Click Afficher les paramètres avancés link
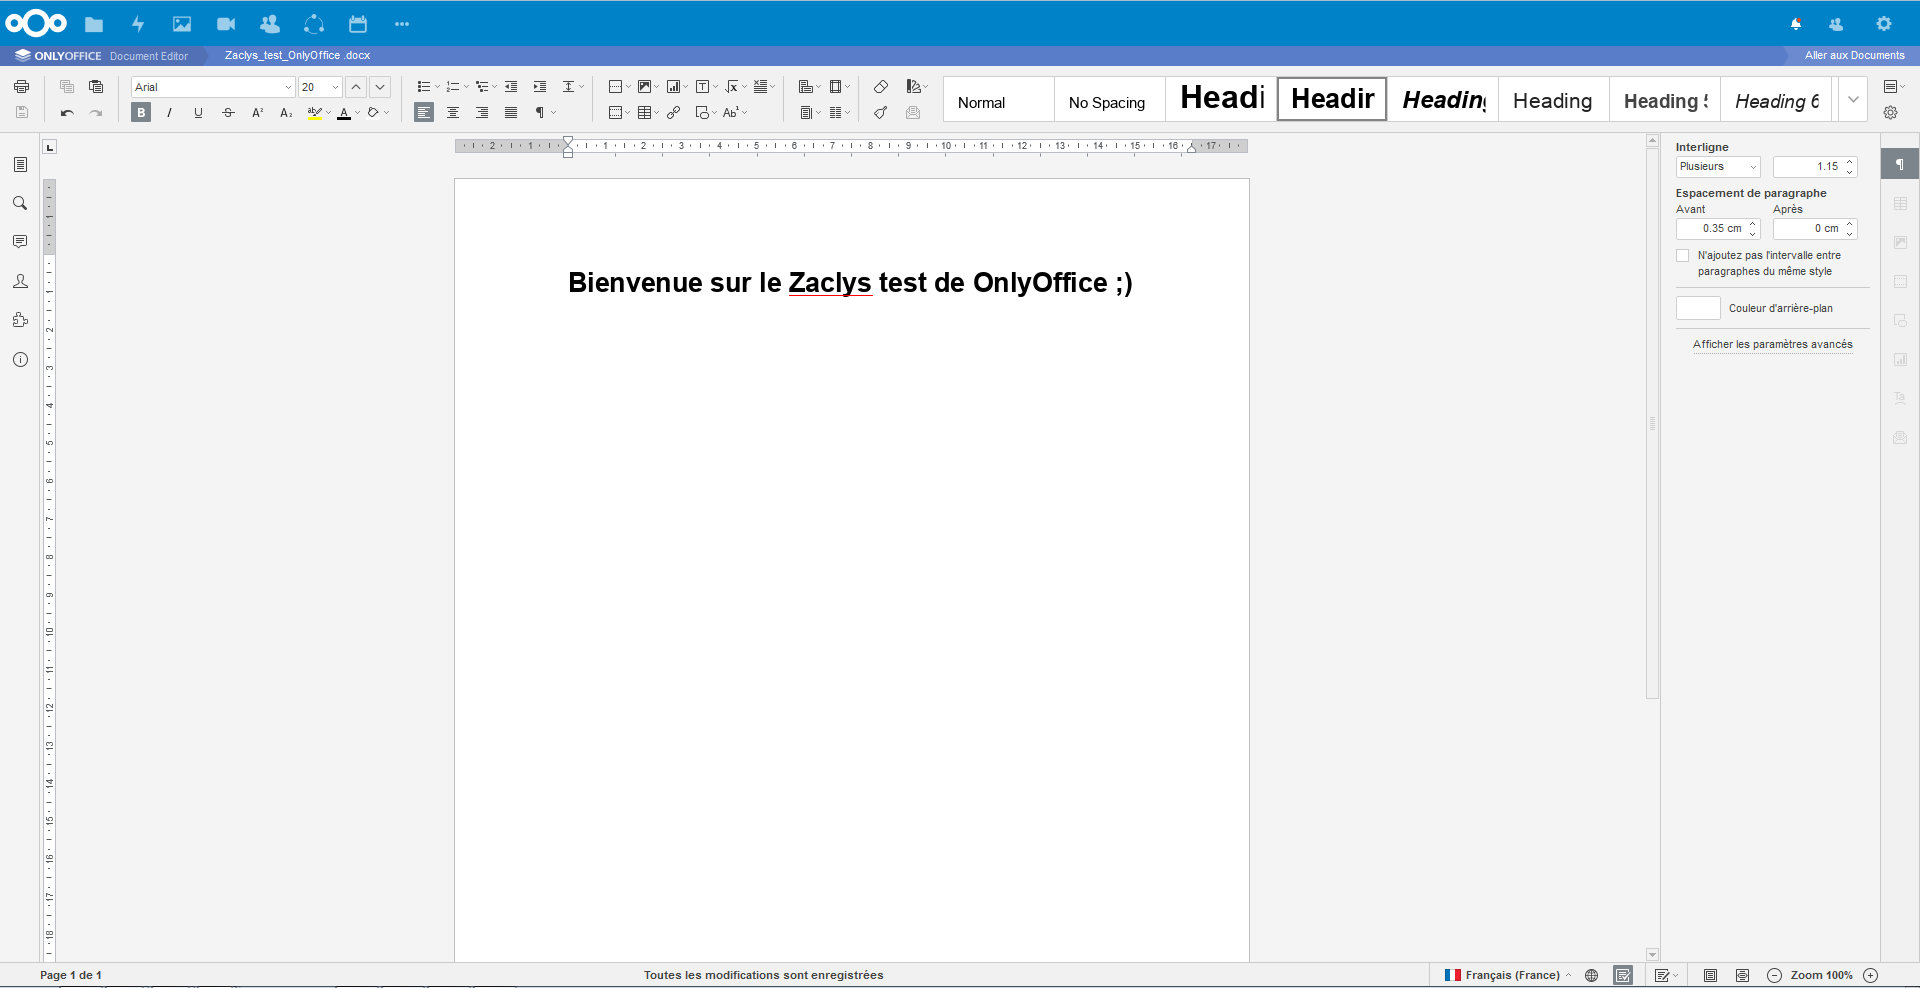The image size is (1920, 988). 1772,344
